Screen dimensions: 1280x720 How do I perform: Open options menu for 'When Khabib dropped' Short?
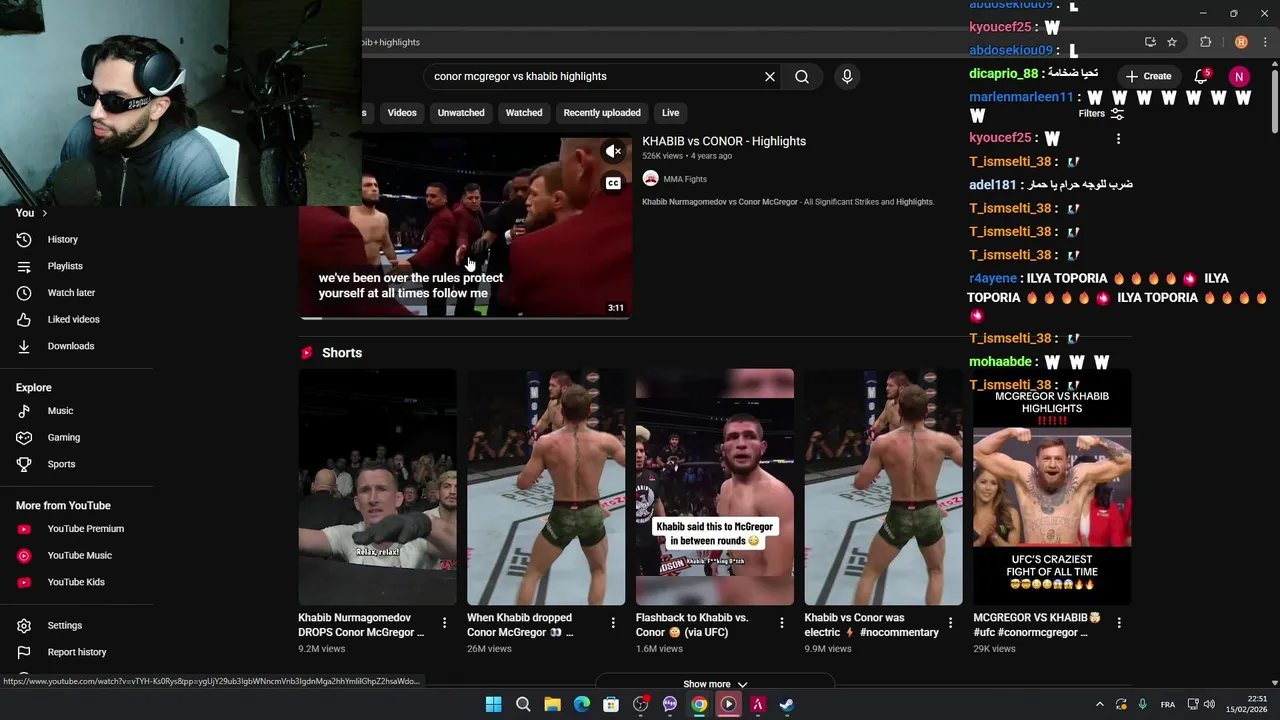click(x=613, y=622)
